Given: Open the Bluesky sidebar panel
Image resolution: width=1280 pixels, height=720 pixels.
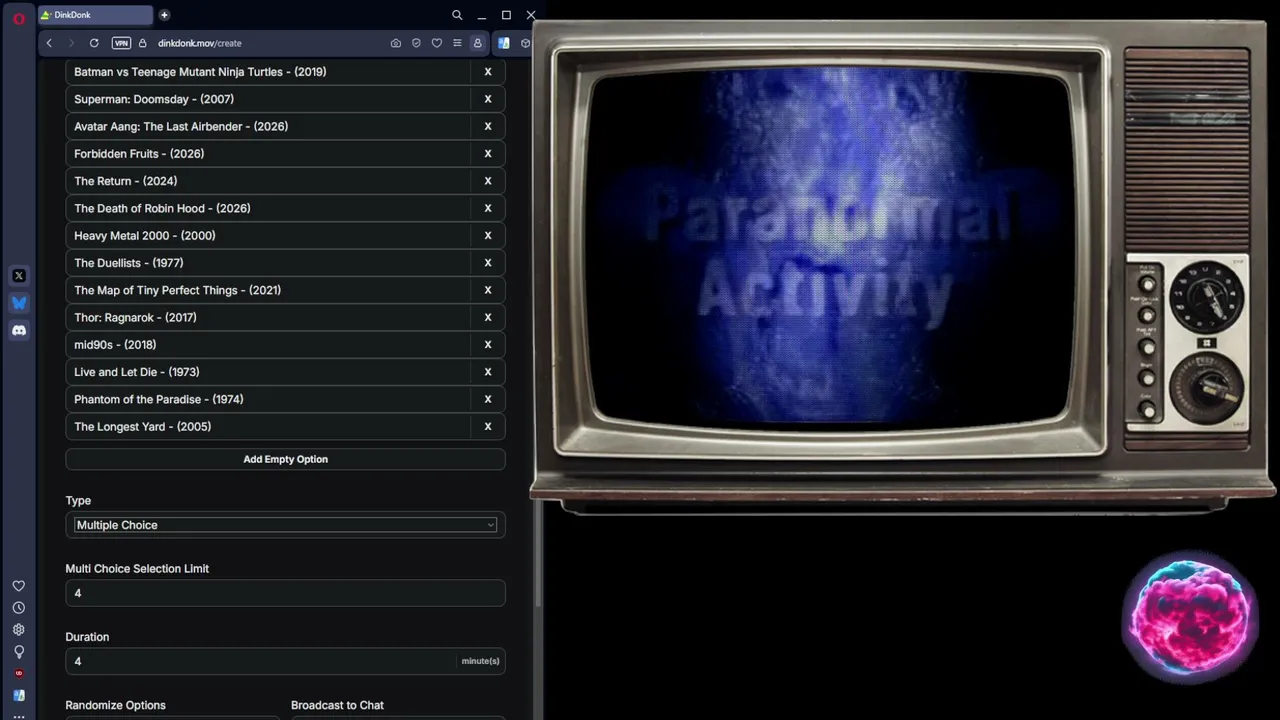Looking at the screenshot, I should [19, 303].
